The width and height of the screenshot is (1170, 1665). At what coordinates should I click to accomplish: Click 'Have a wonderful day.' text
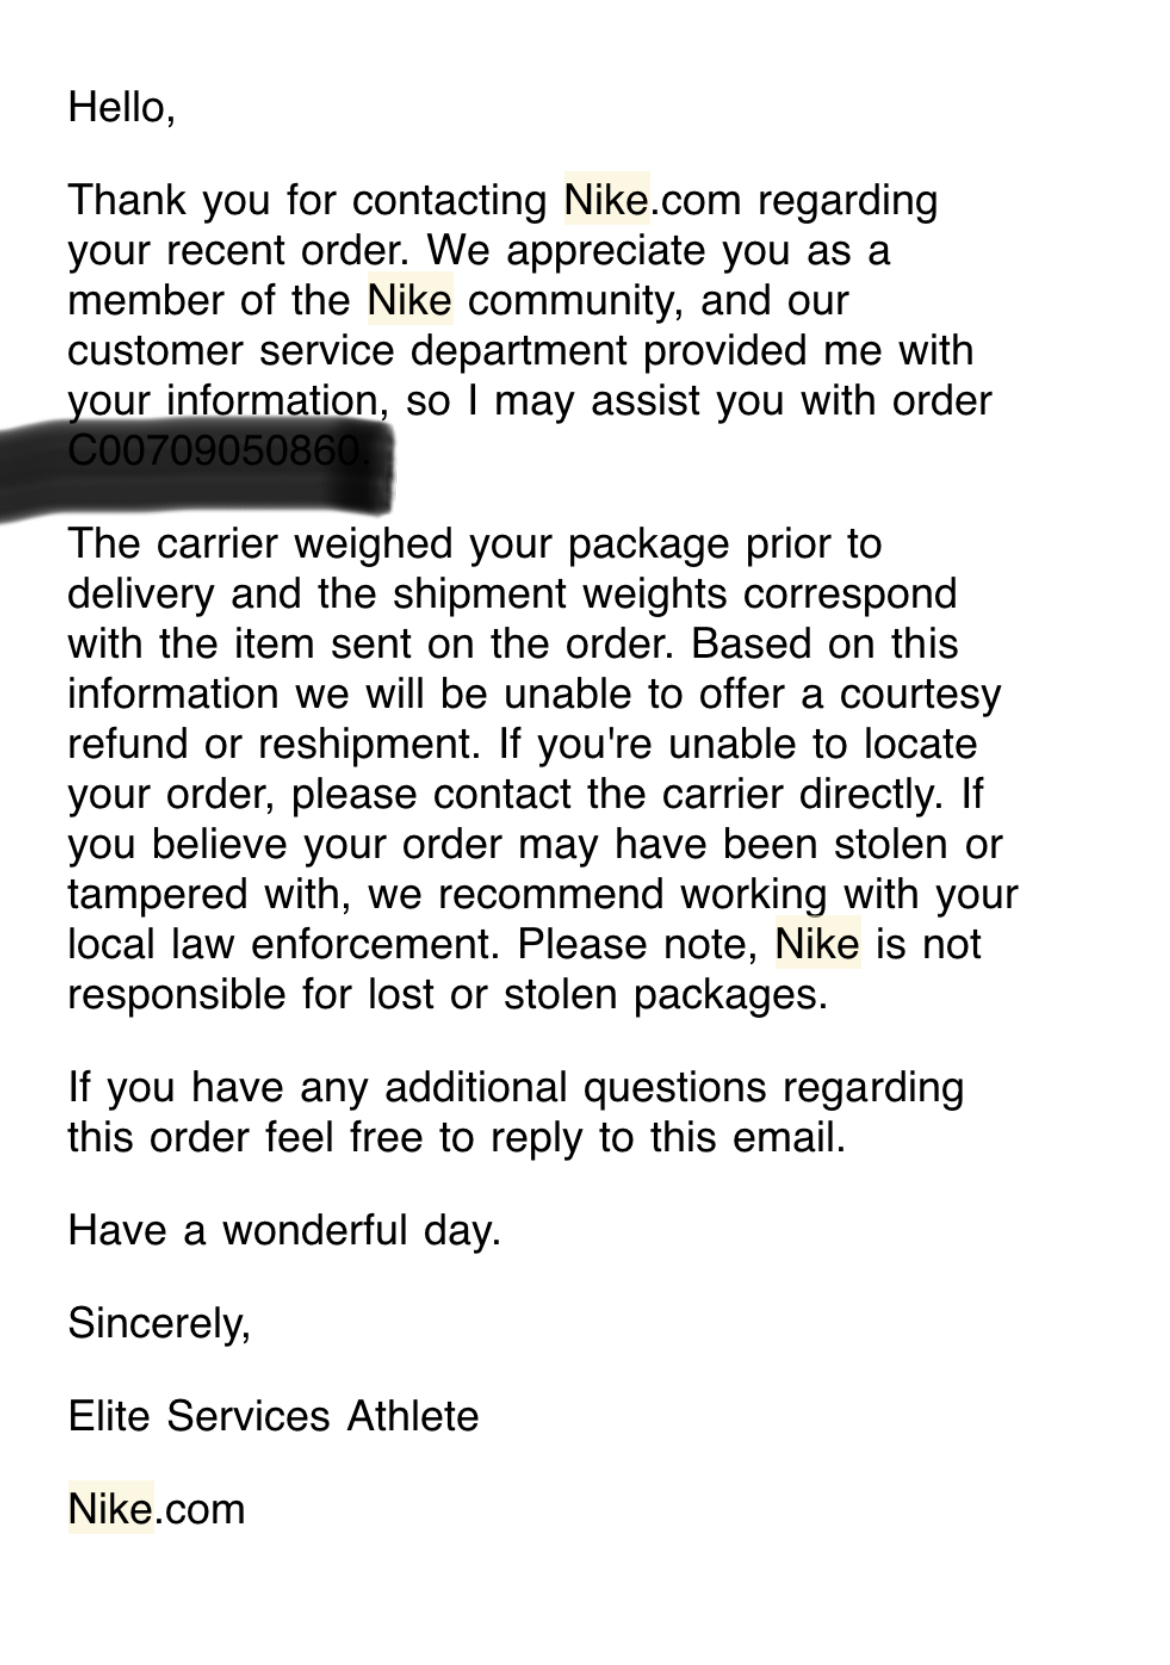[284, 1230]
